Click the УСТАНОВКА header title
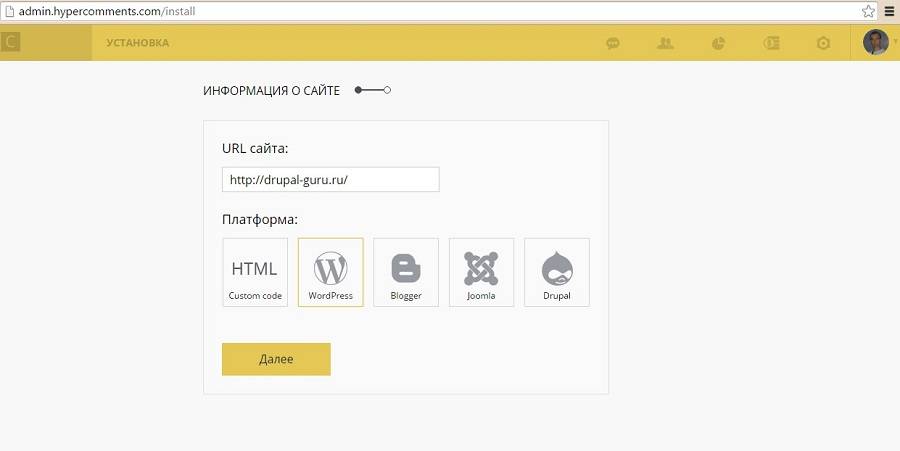This screenshot has height=451, width=900. (138, 43)
